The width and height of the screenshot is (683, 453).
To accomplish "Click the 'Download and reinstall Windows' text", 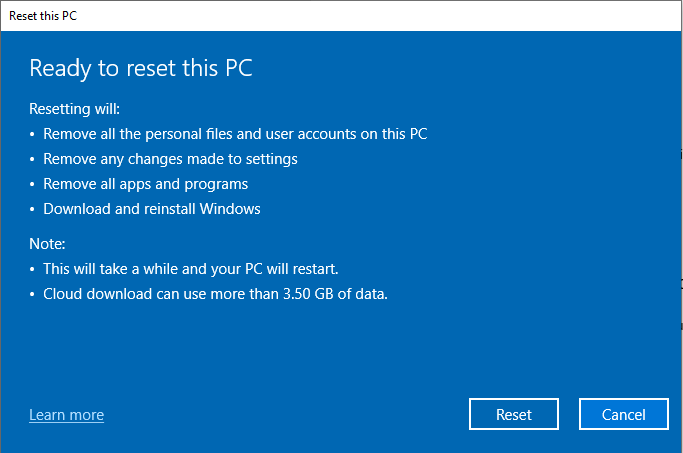I will pos(151,209).
